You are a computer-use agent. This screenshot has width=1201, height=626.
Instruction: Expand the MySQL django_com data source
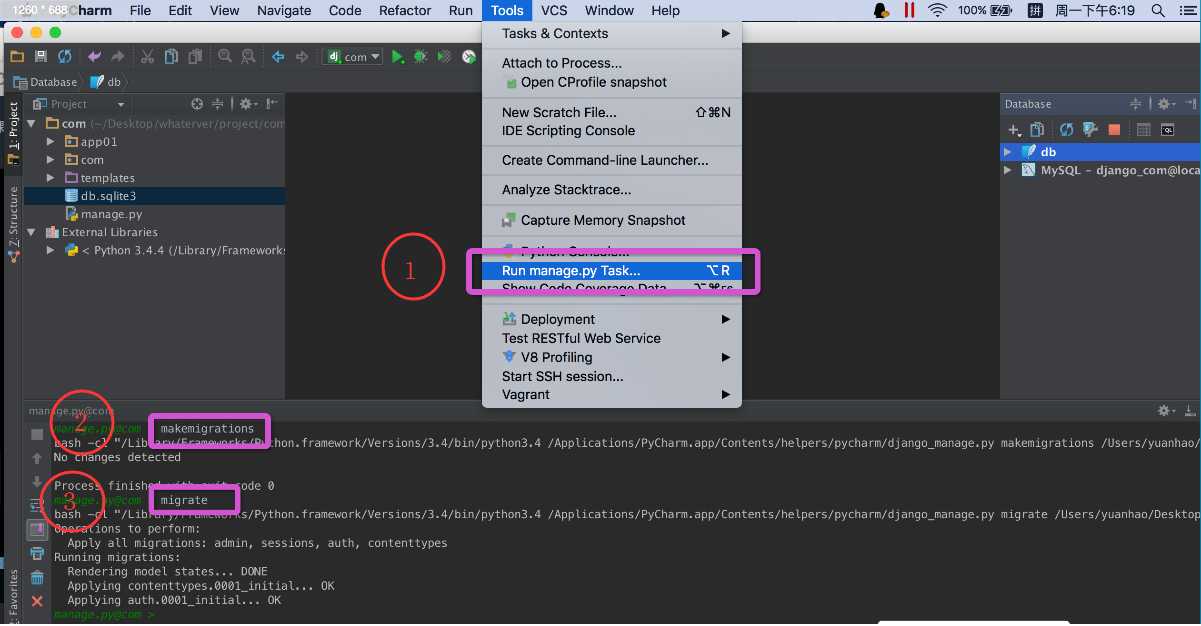(x=1009, y=170)
